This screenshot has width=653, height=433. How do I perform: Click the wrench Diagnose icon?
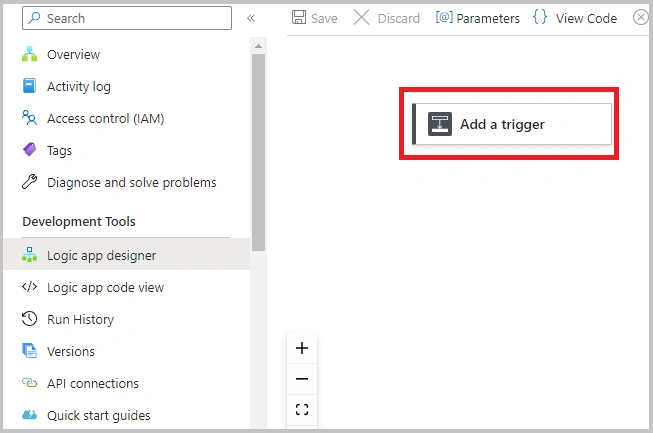(30, 182)
